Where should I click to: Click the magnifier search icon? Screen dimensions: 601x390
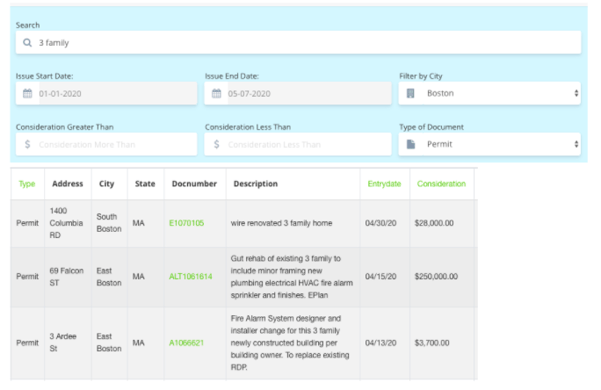(27, 43)
